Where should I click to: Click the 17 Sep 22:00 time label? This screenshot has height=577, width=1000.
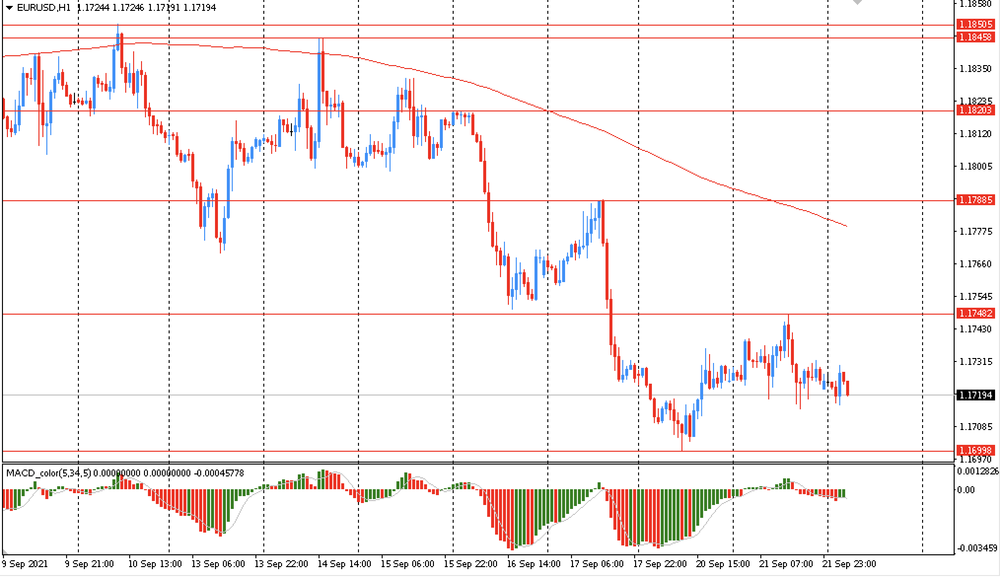(660, 564)
